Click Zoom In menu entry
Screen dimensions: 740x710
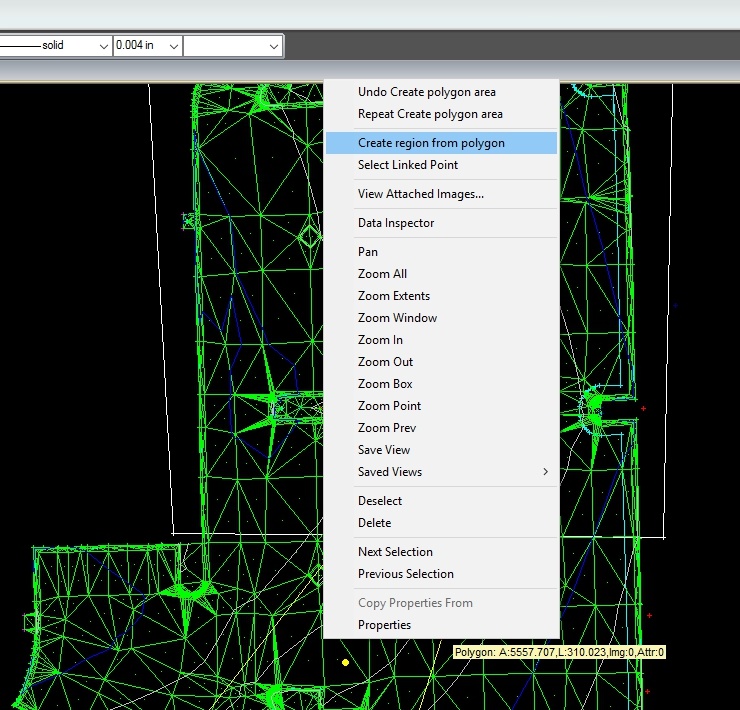coord(380,340)
